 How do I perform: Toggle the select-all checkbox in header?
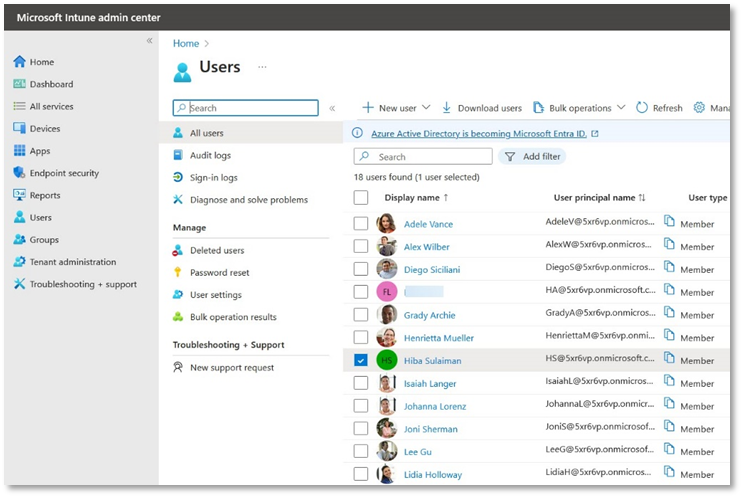click(x=361, y=198)
